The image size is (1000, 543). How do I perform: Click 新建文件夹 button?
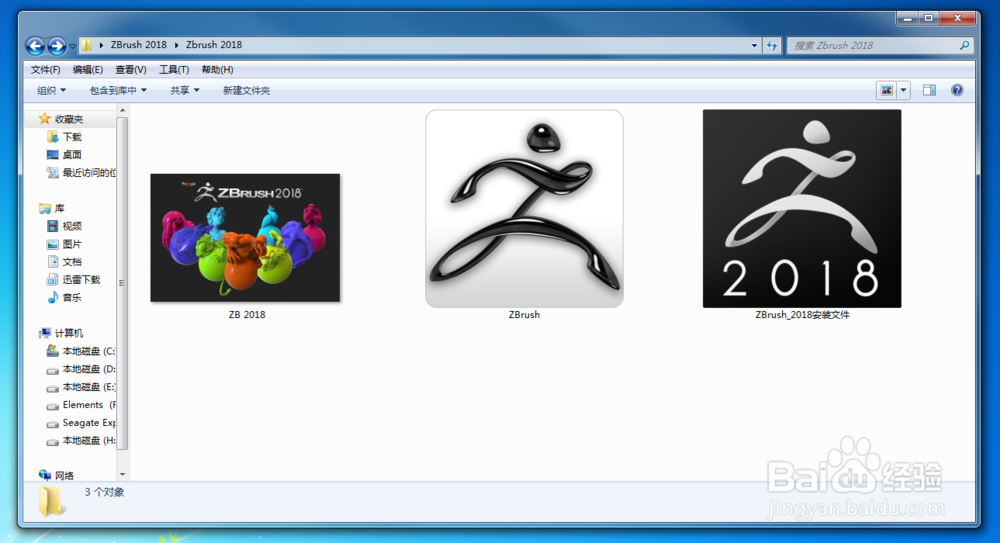pyautogui.click(x=246, y=91)
